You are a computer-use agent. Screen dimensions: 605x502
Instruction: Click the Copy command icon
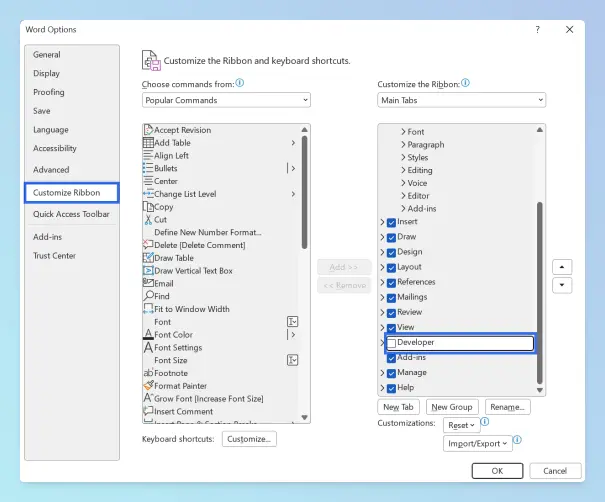point(148,206)
